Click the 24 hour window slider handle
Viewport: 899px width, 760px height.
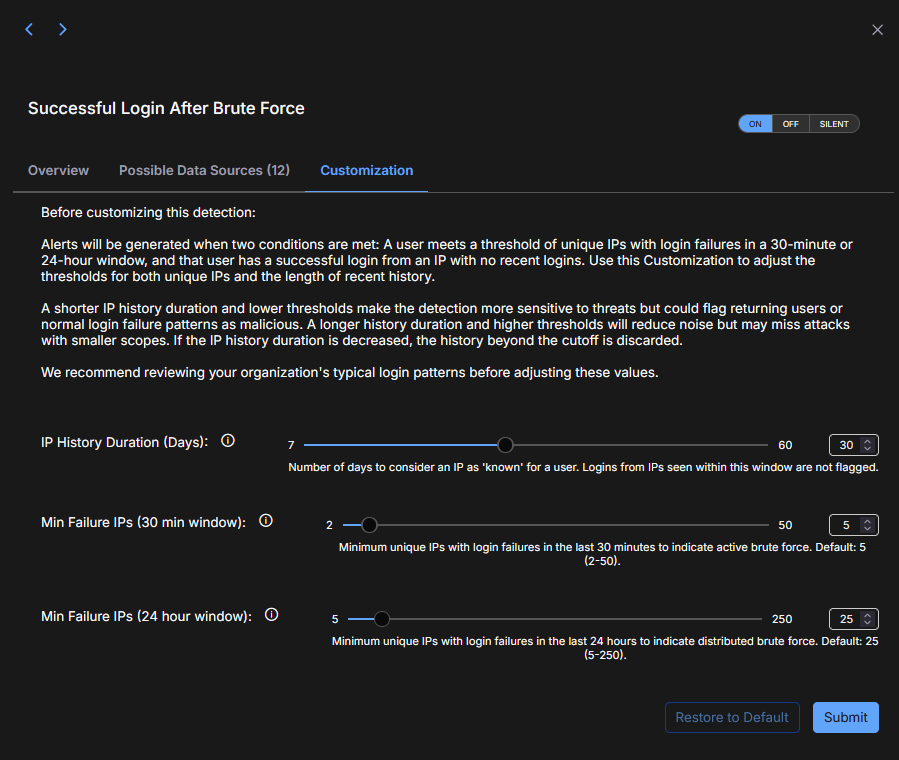point(381,619)
